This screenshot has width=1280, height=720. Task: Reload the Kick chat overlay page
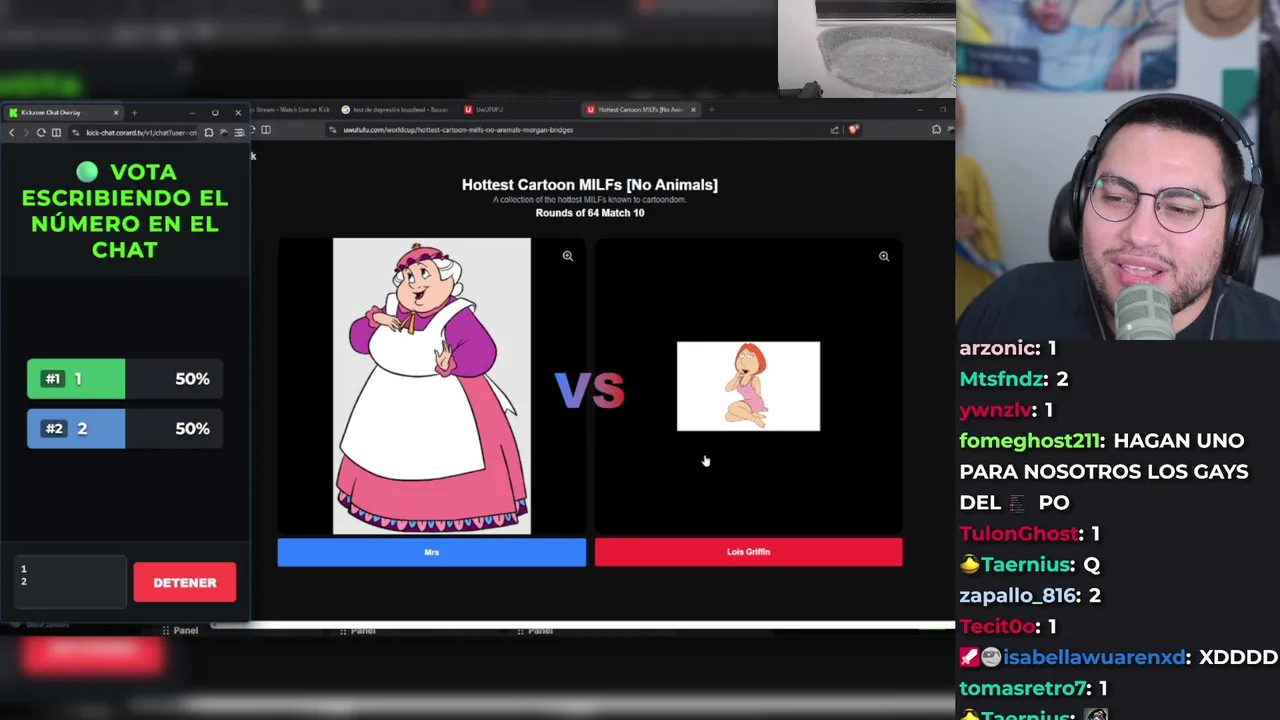[41, 132]
